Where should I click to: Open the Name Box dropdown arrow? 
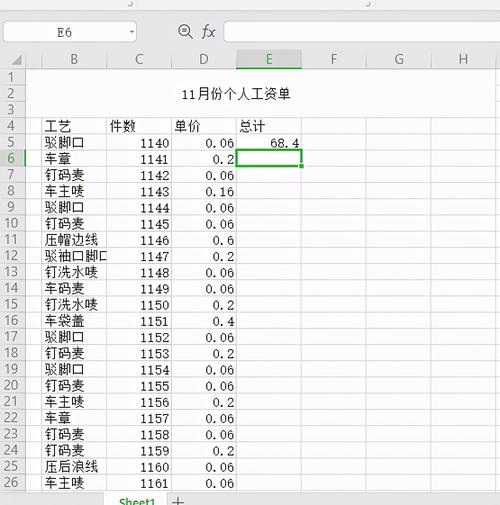point(132,32)
